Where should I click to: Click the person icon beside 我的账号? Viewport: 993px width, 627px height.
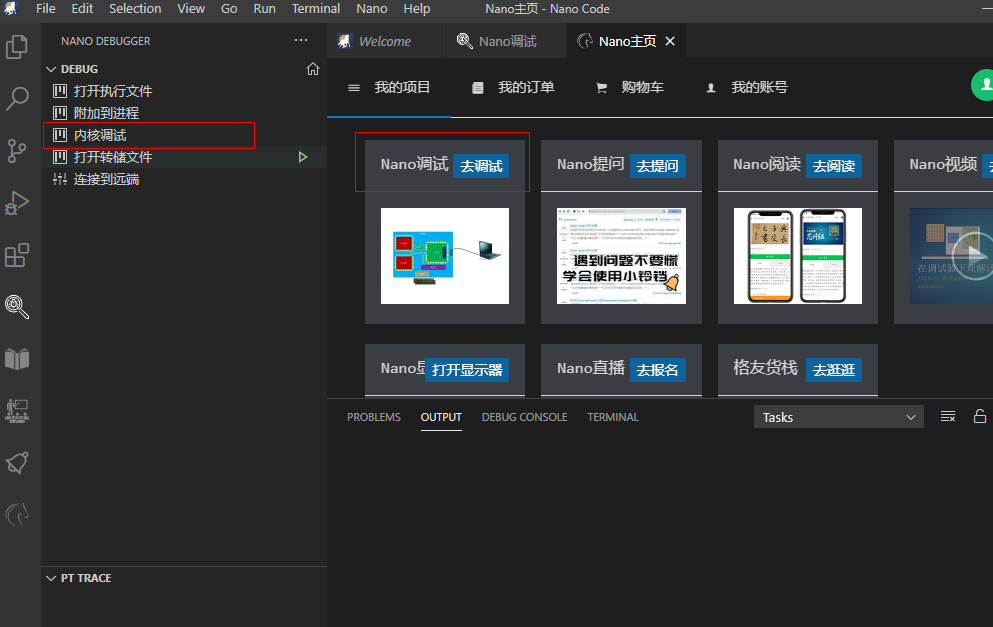pyautogui.click(x=711, y=88)
